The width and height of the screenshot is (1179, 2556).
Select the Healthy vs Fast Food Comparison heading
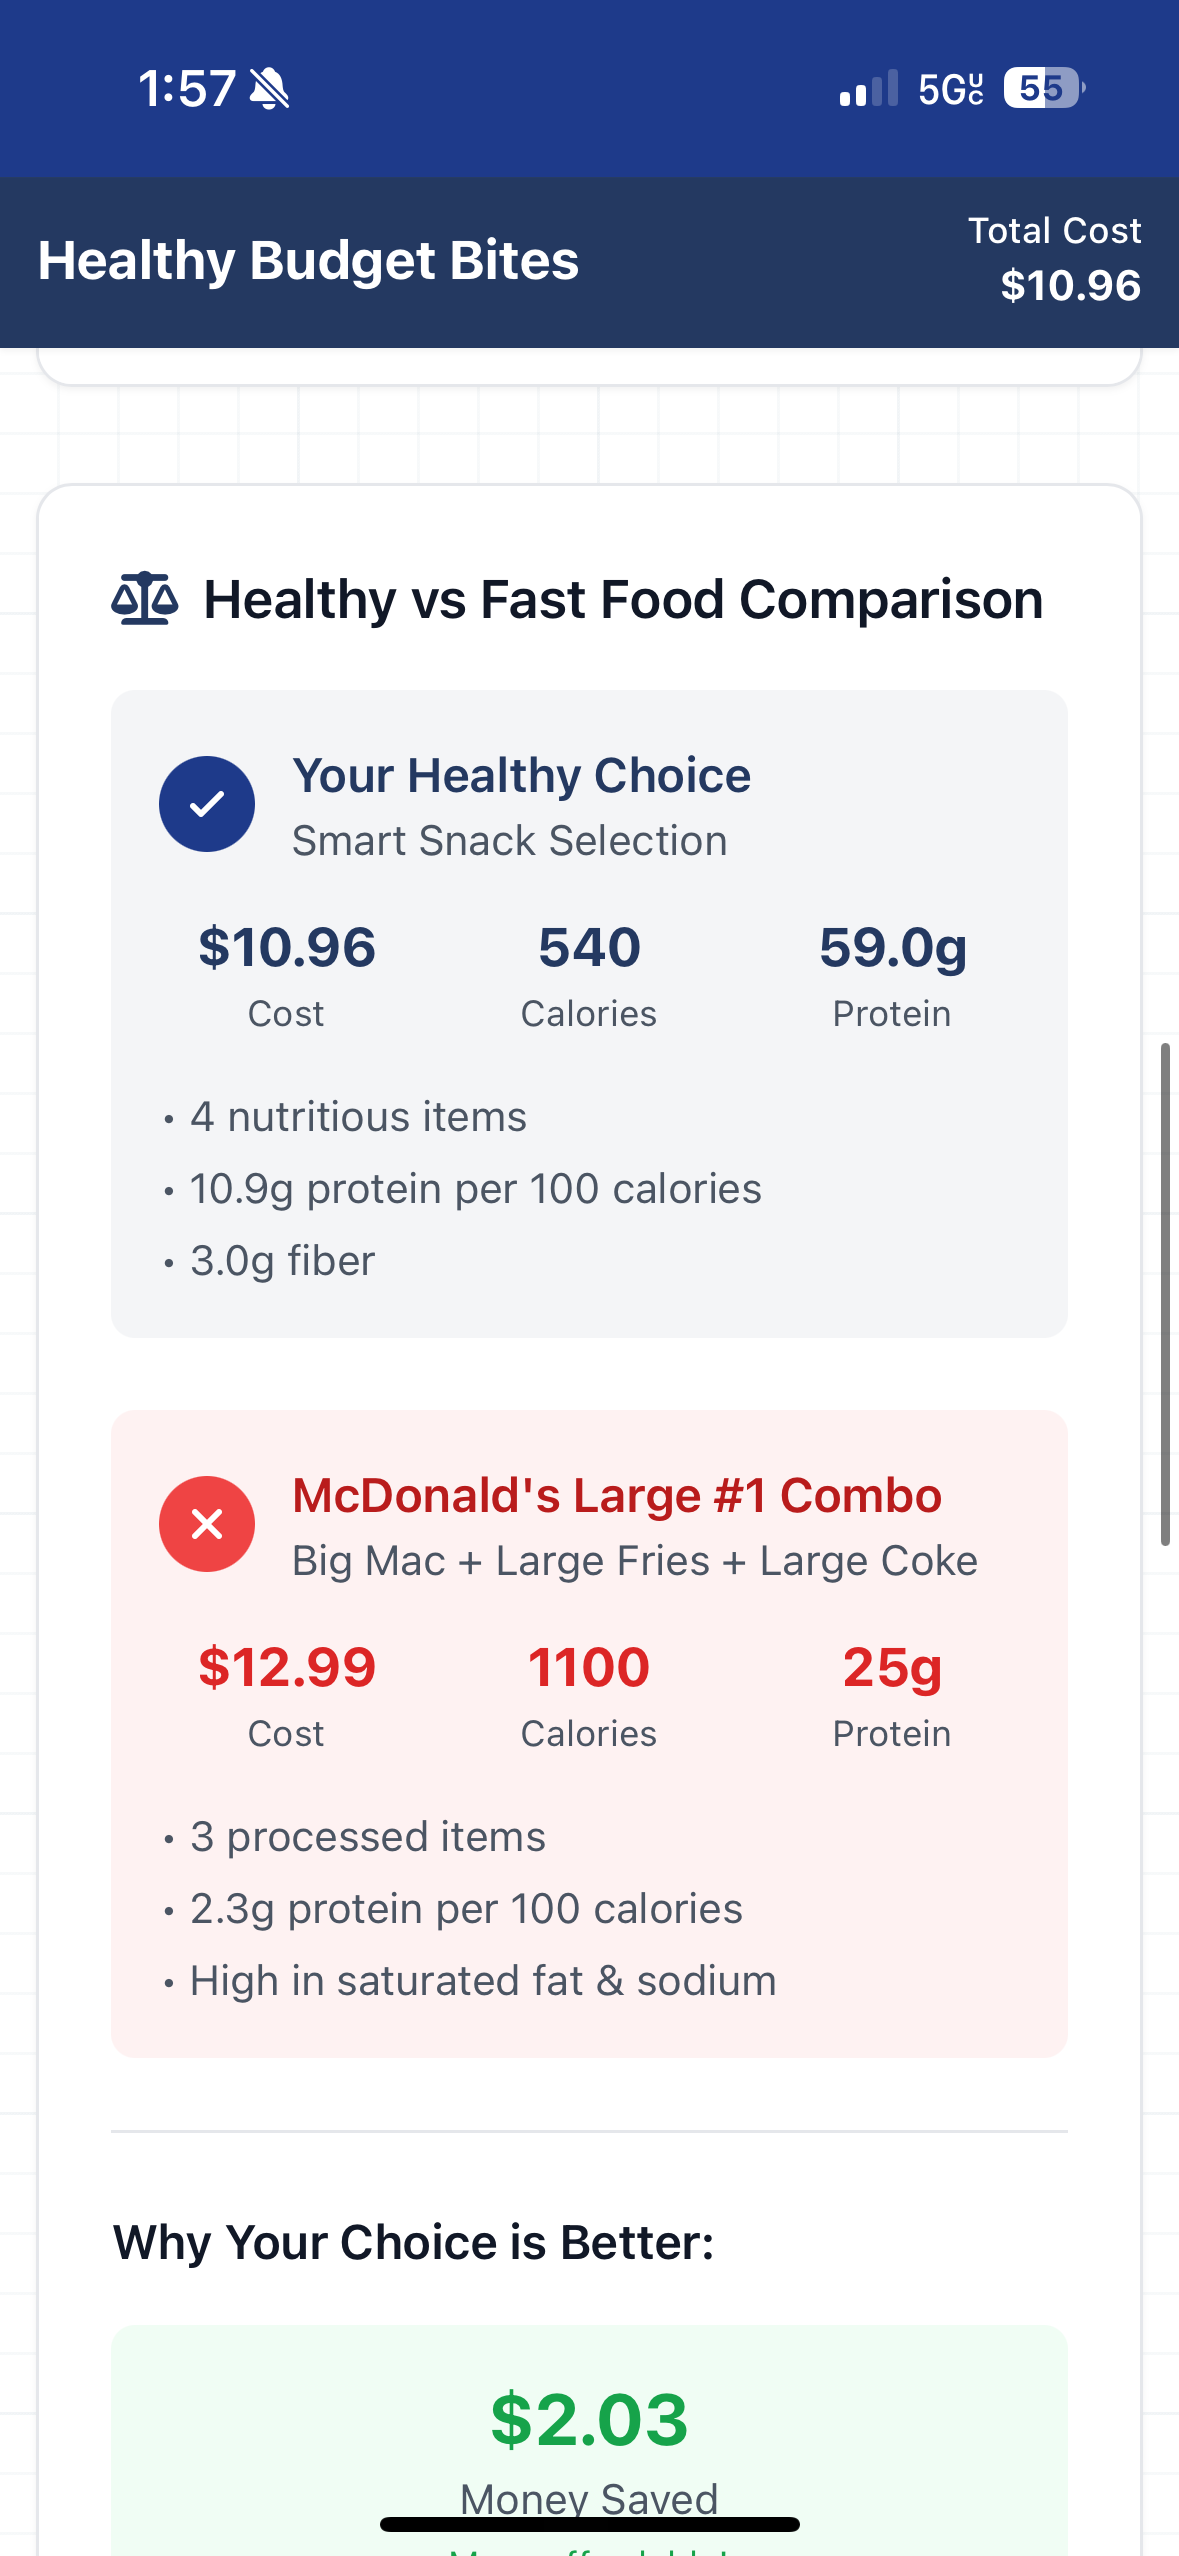(623, 600)
